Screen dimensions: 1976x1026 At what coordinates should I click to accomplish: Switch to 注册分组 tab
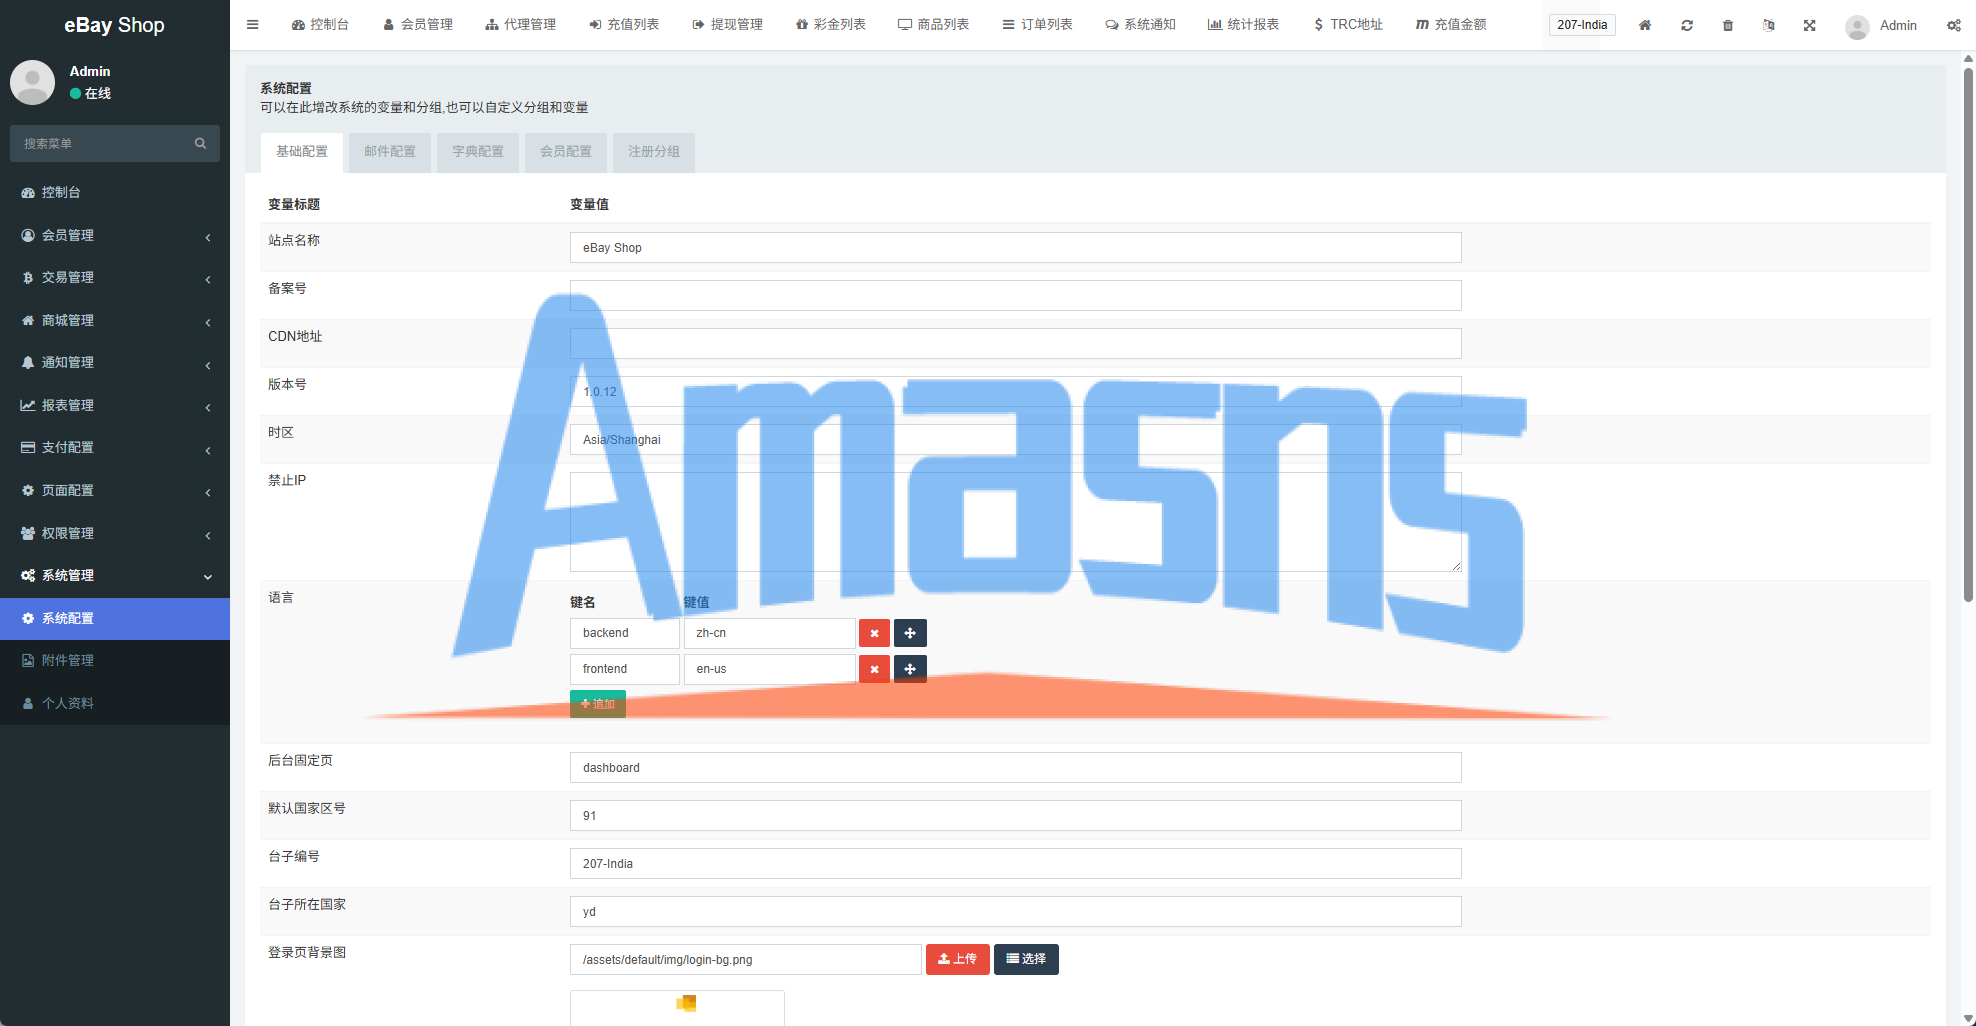point(654,152)
